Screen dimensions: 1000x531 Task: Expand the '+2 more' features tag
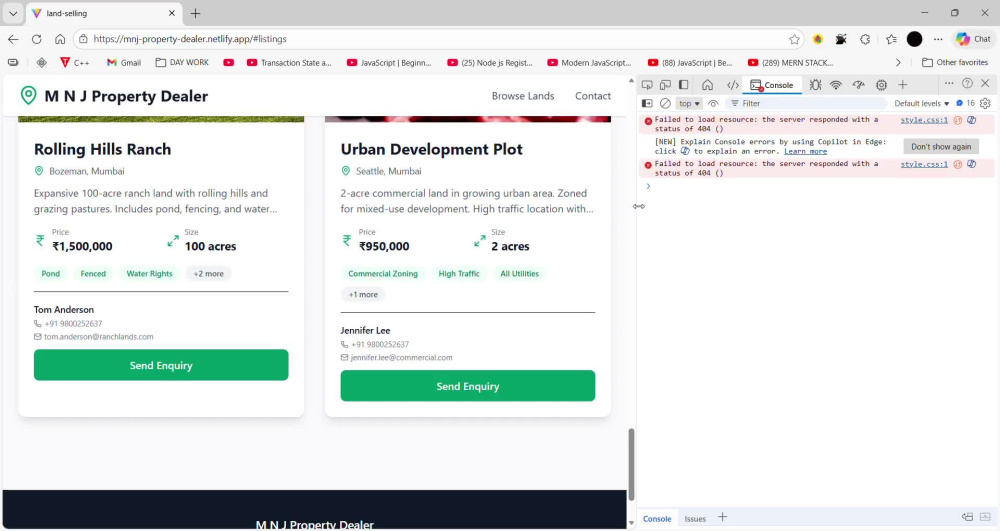209,274
